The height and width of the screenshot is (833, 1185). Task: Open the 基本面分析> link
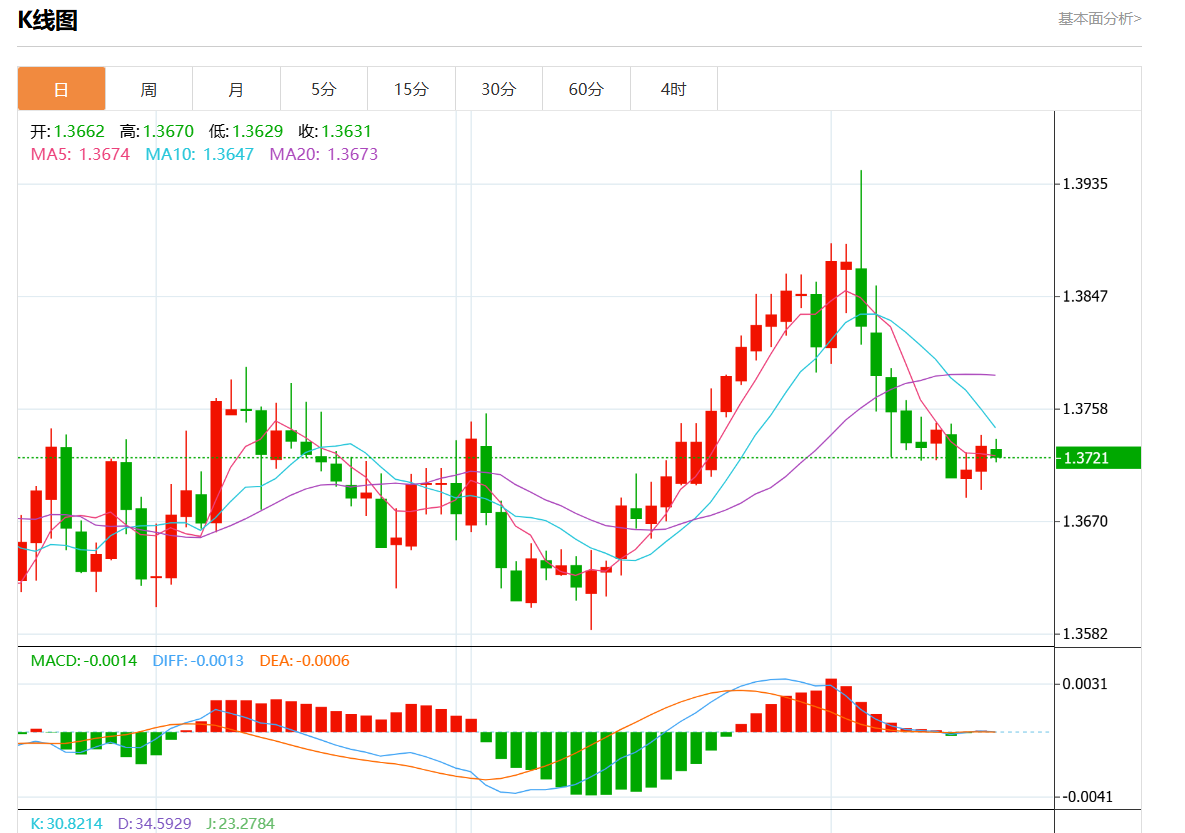1100,19
